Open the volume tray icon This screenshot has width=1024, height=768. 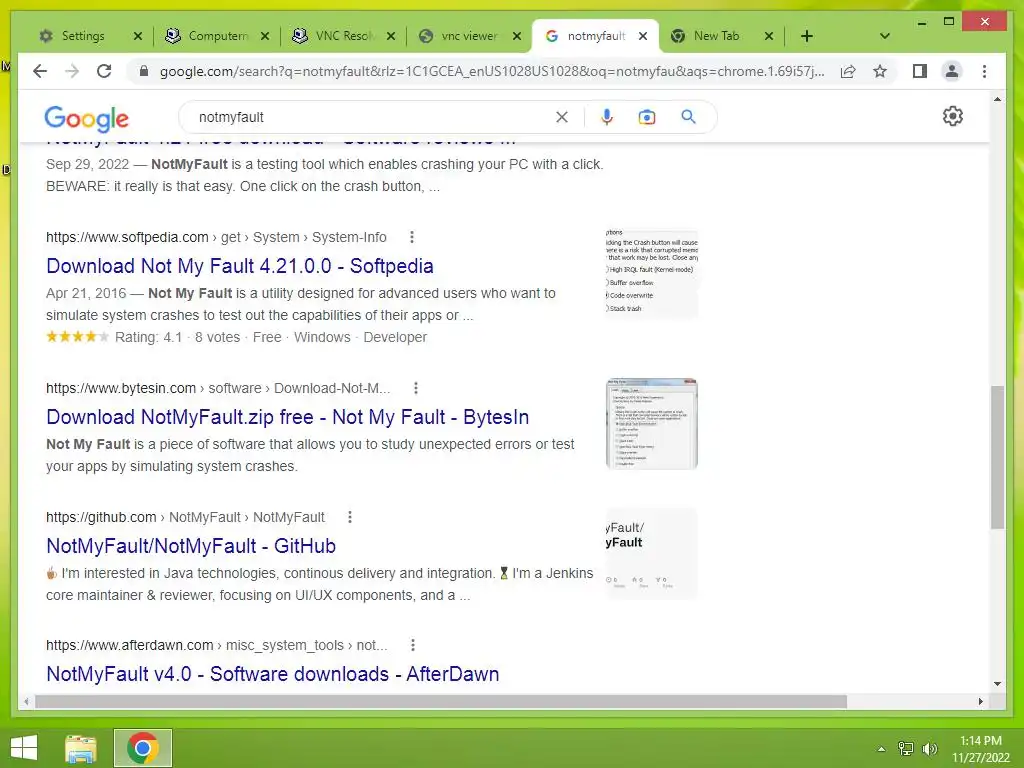click(930, 749)
